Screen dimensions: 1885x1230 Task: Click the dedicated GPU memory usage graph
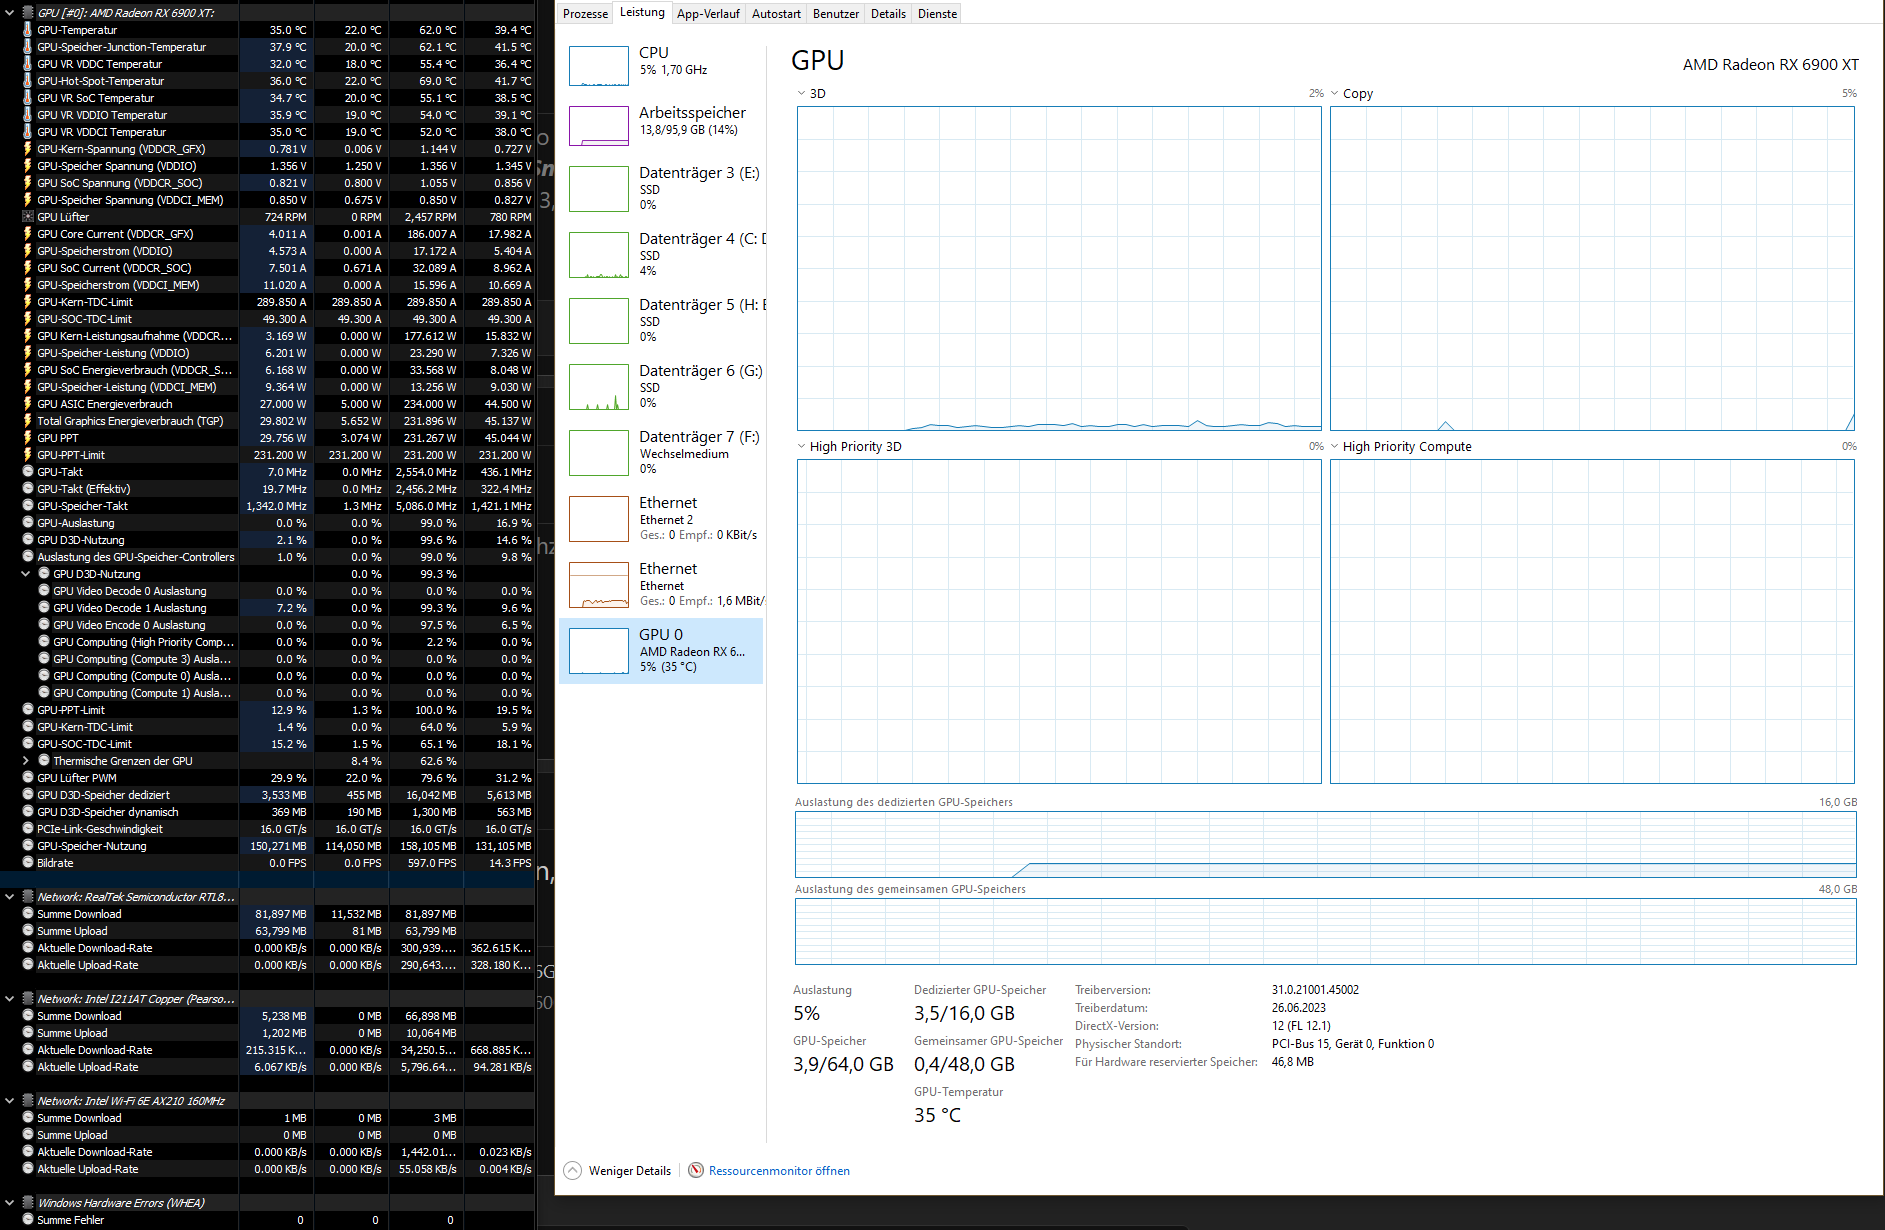[1326, 845]
